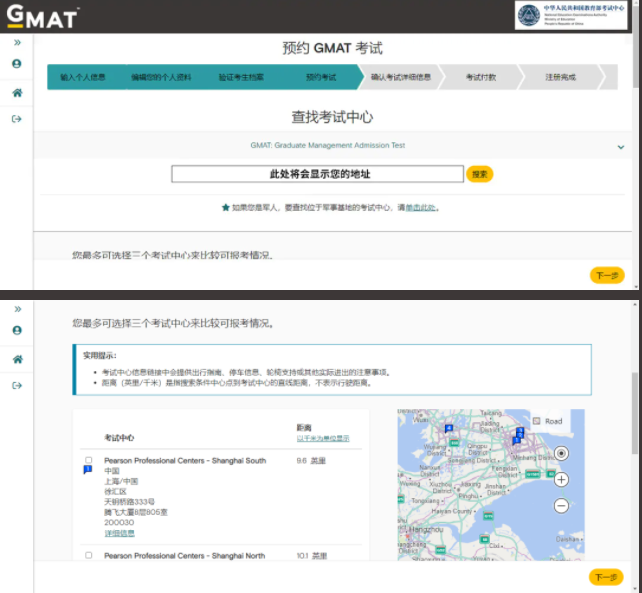Click address line 天钥桥路333号
The width and height of the screenshot is (642, 593).
click(x=129, y=502)
